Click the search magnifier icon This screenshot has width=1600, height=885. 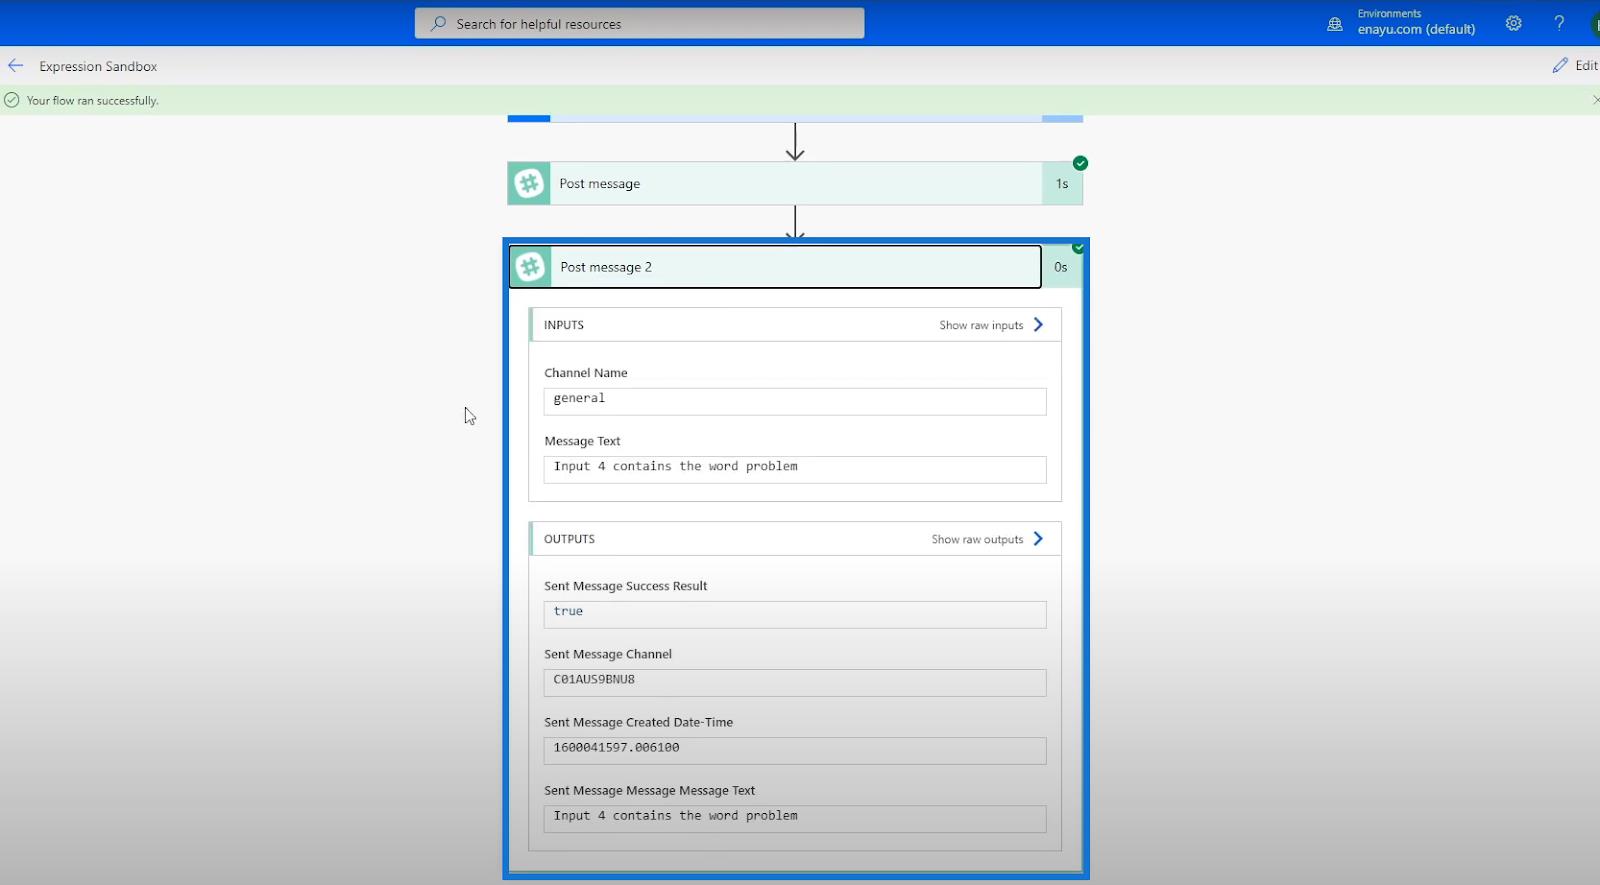point(438,23)
